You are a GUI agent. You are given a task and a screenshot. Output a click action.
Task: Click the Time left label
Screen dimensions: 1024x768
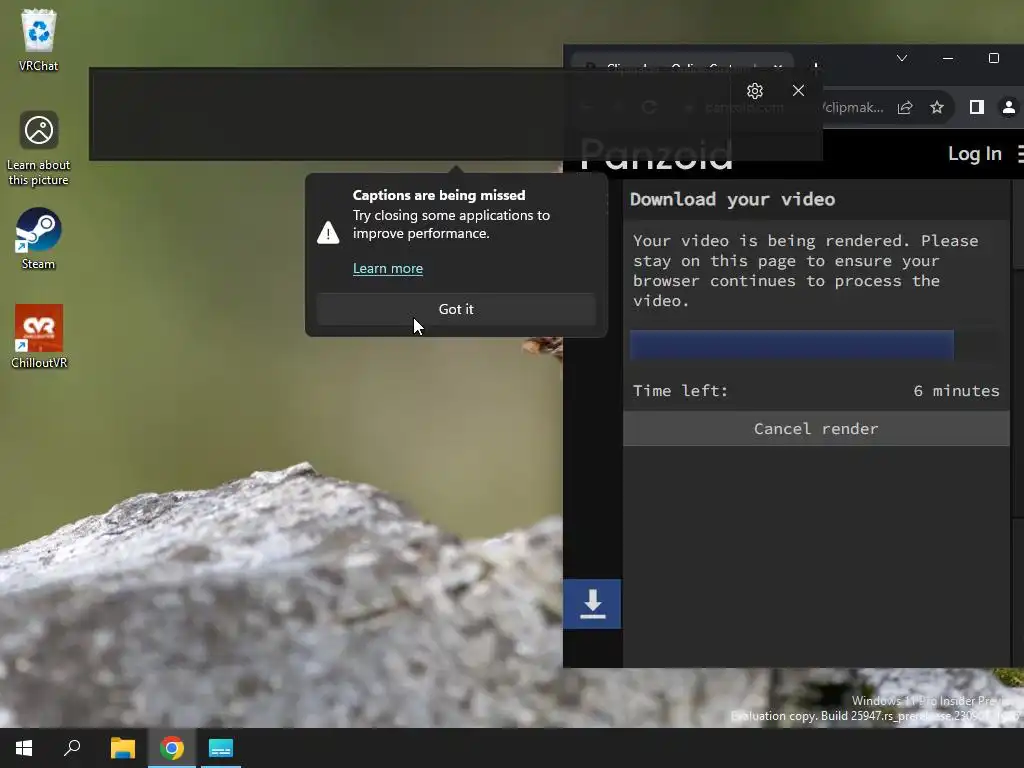pyautogui.click(x=680, y=391)
